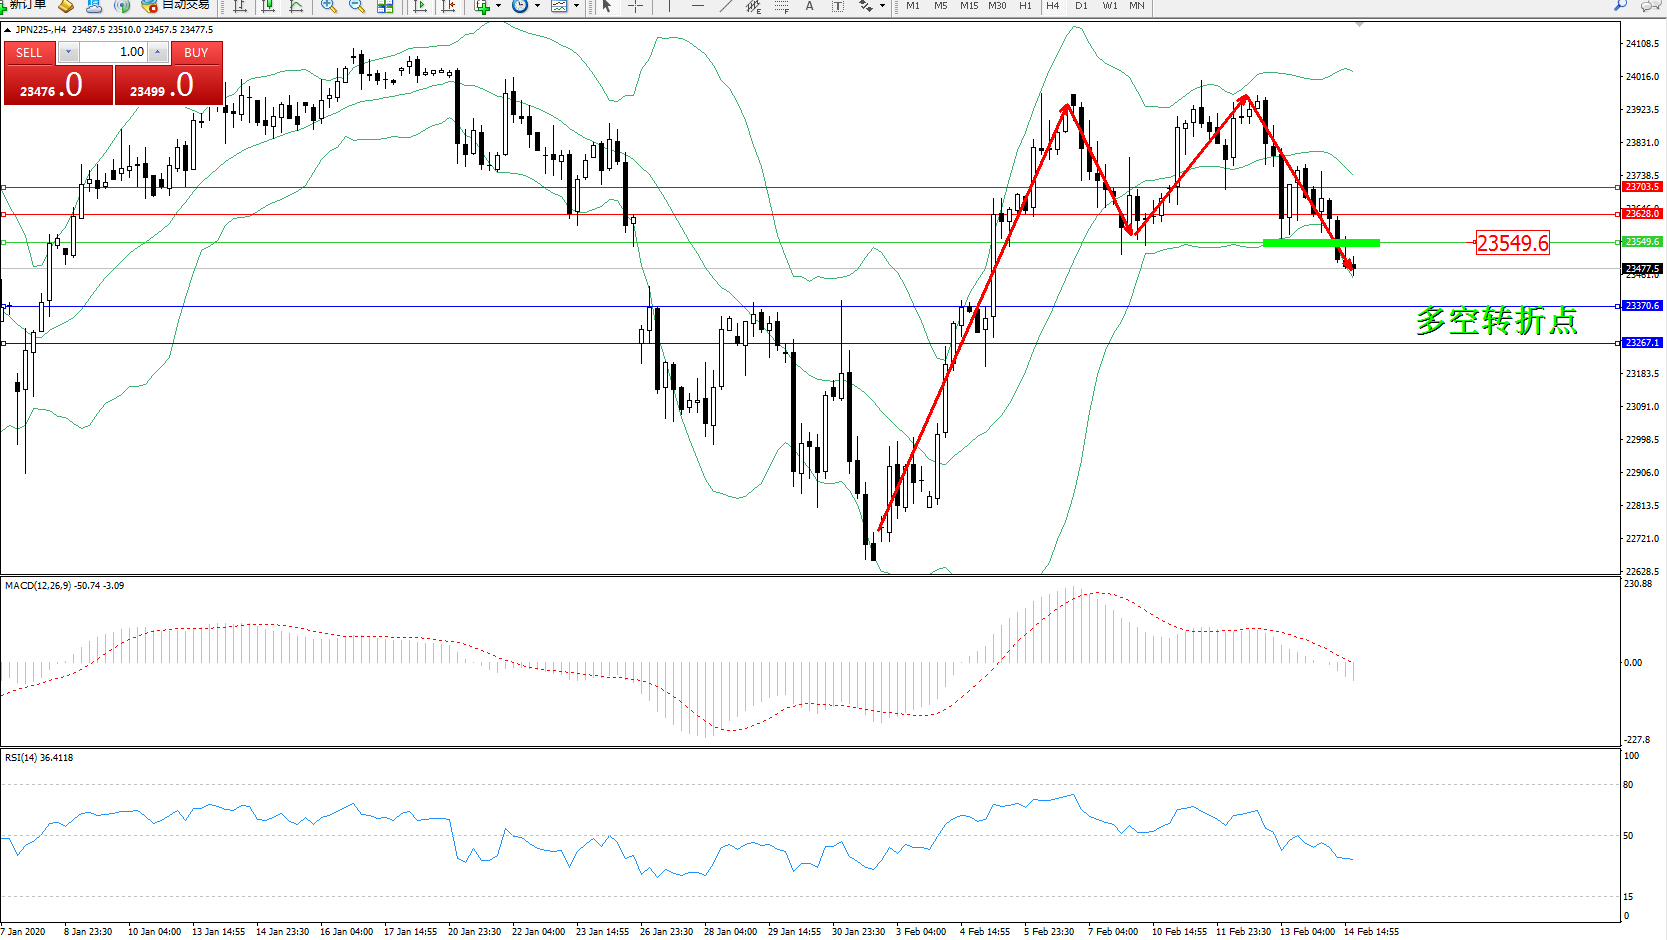
Task: Toggle the chart shift icon
Action: 448,6
